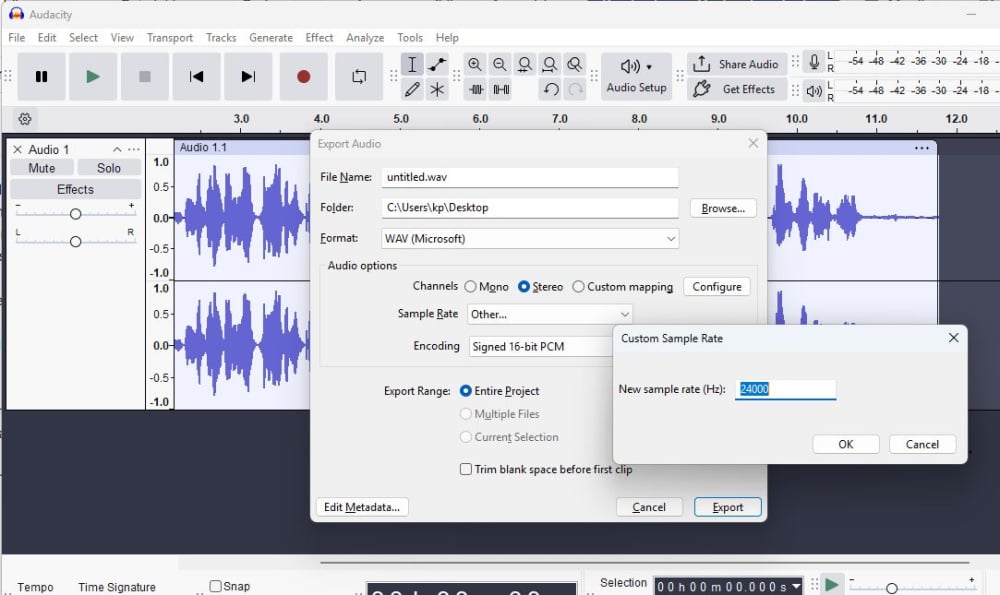The height and width of the screenshot is (595, 1000).
Task: Open Selection time format dropdown arrow
Action: pyautogui.click(x=796, y=586)
